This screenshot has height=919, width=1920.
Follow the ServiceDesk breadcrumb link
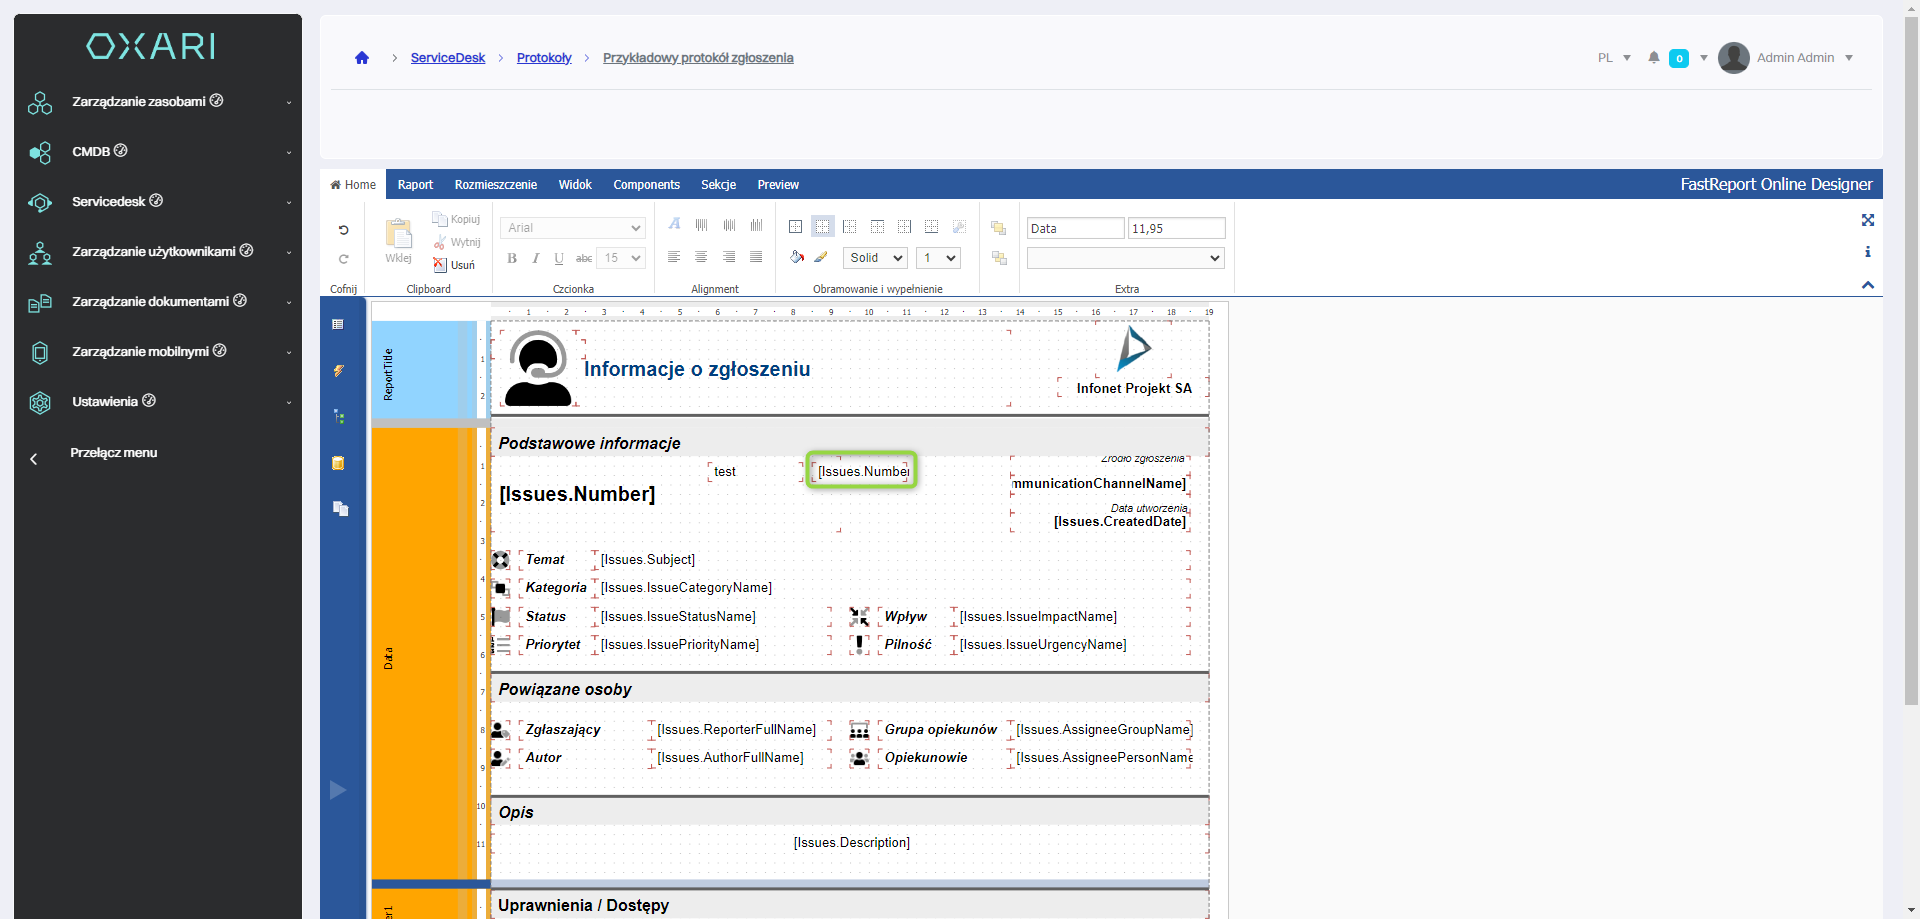click(x=447, y=58)
